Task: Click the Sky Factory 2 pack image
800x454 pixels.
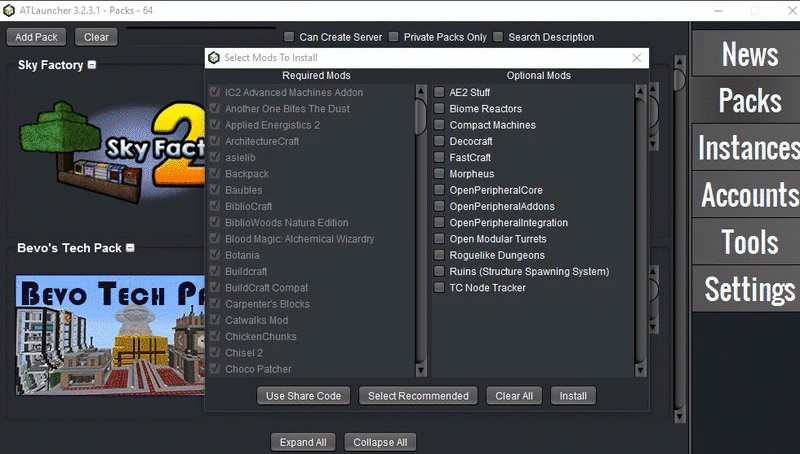Action: coord(111,151)
